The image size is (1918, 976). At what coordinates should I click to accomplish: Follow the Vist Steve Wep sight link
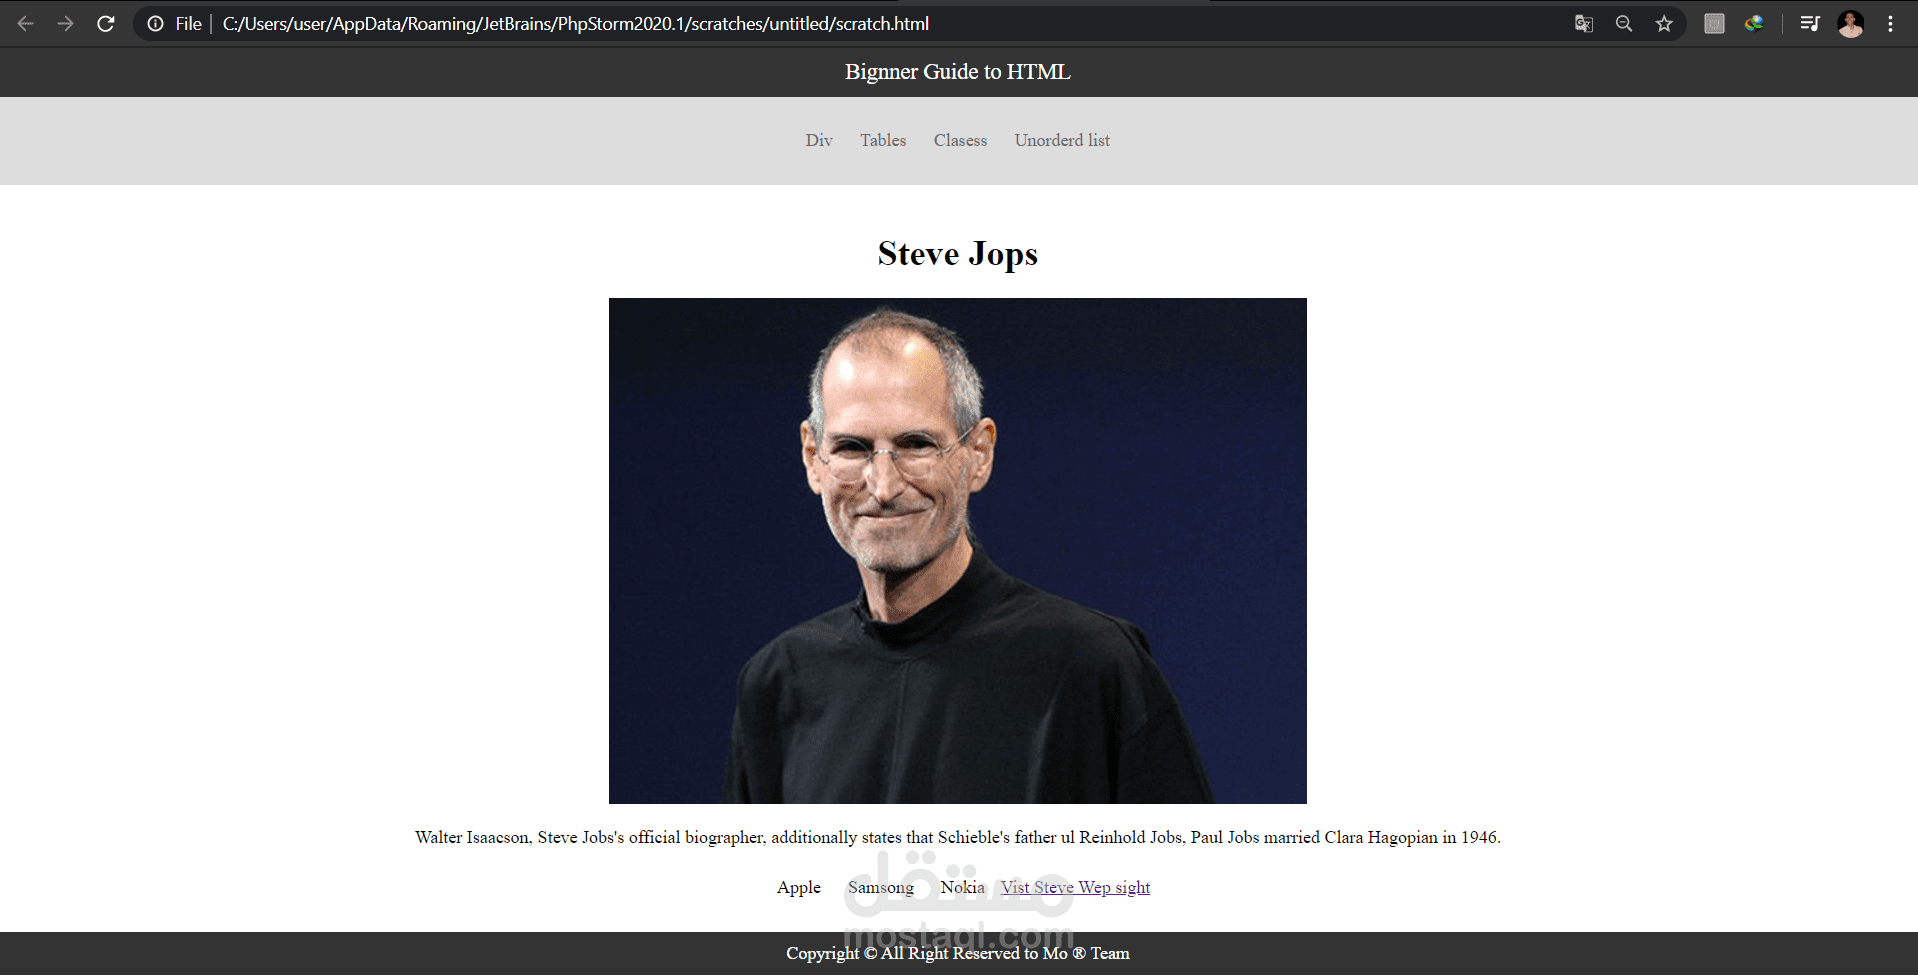coord(1074,887)
